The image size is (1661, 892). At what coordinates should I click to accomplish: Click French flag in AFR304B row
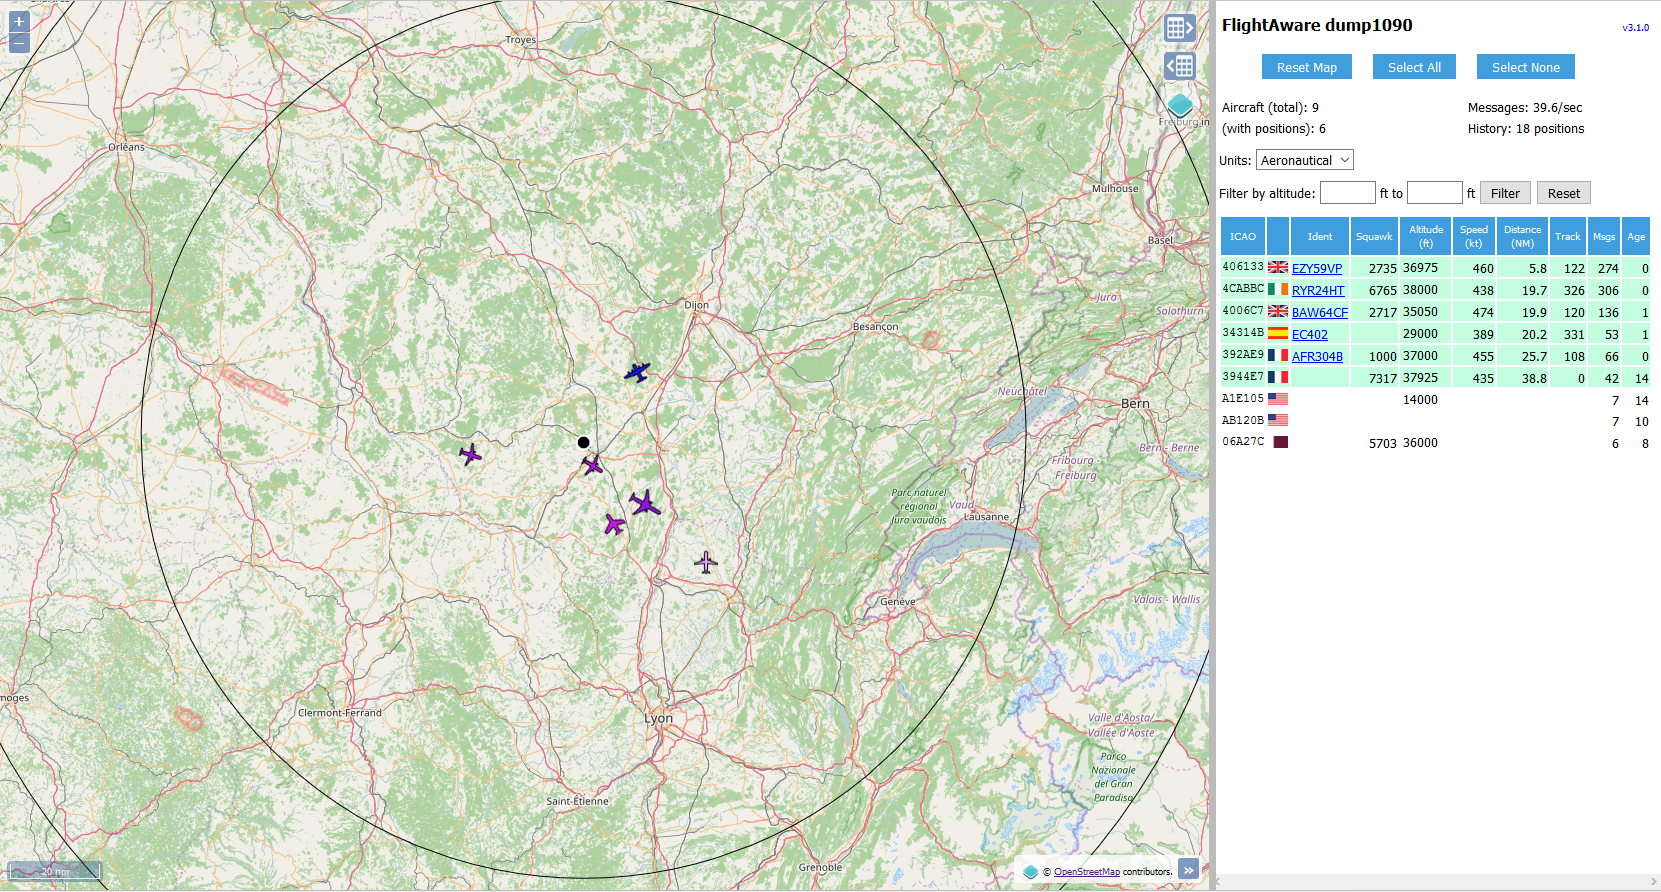point(1278,355)
